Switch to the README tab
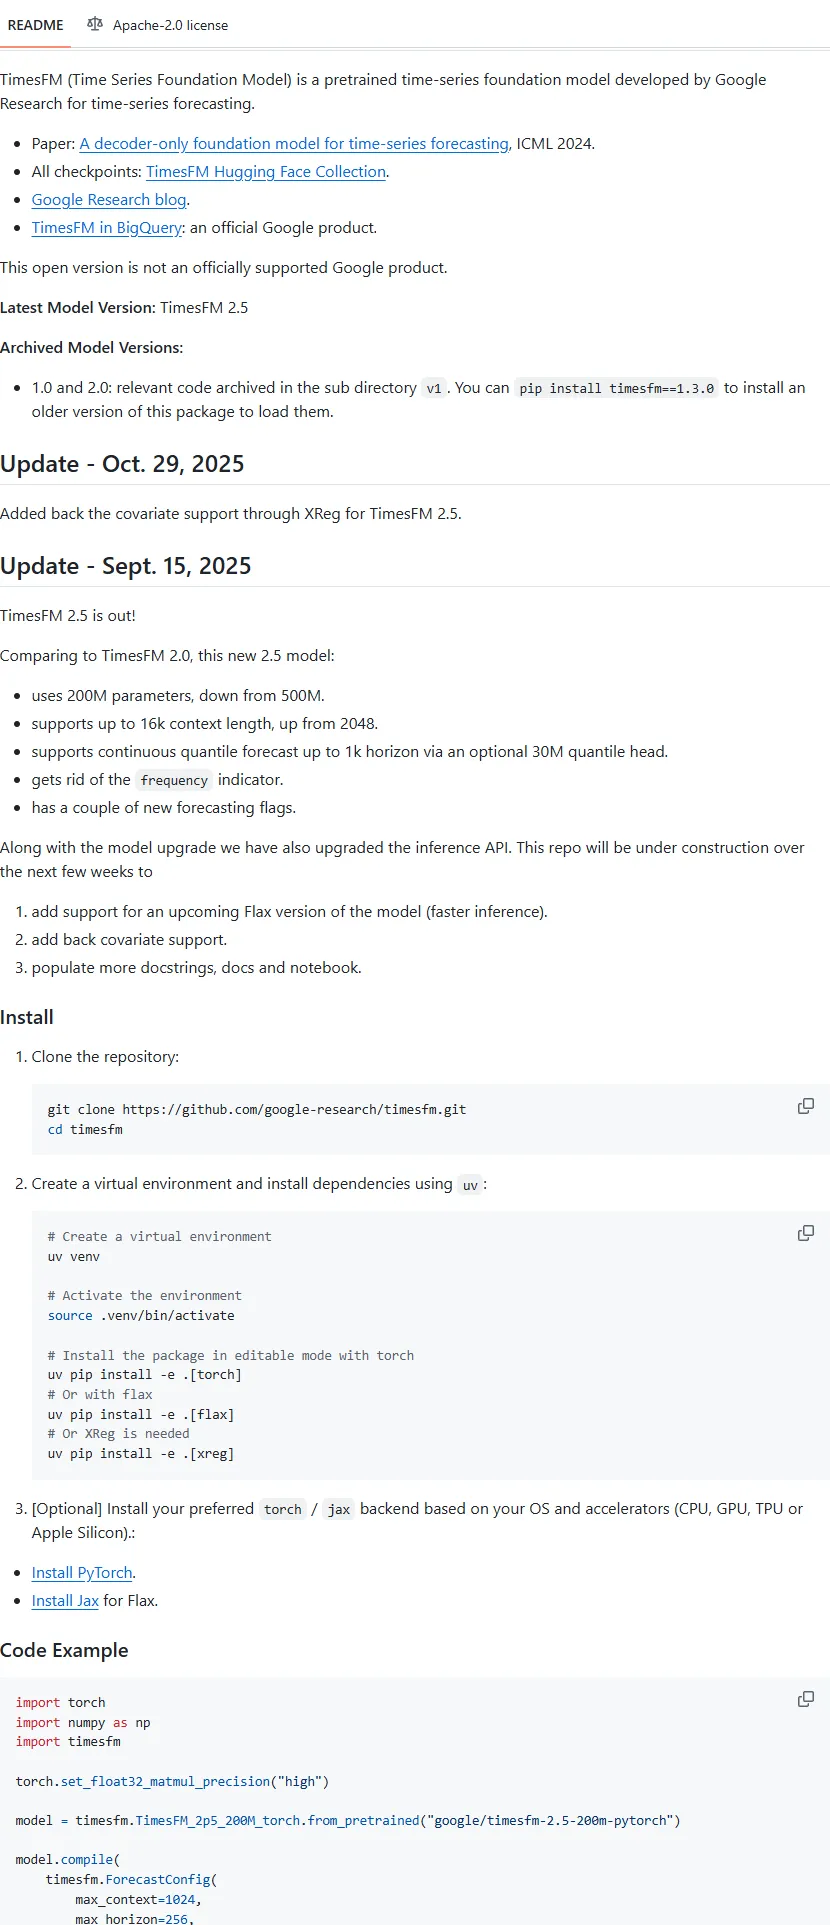 [x=35, y=25]
